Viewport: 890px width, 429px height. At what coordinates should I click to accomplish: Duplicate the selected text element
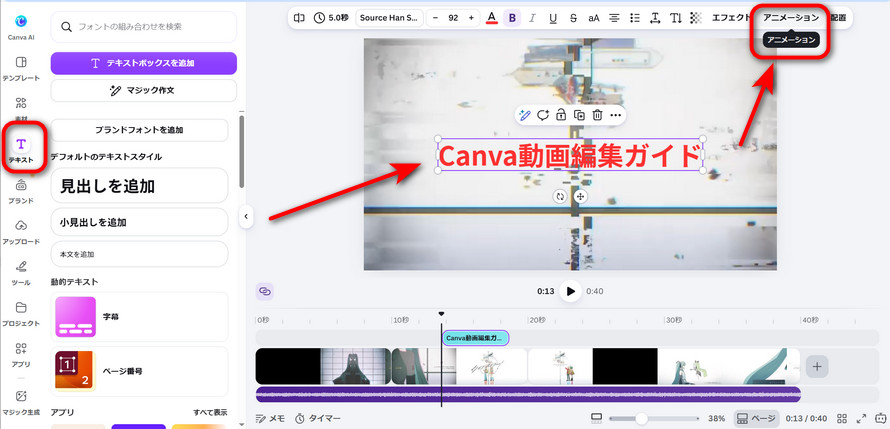[x=579, y=115]
